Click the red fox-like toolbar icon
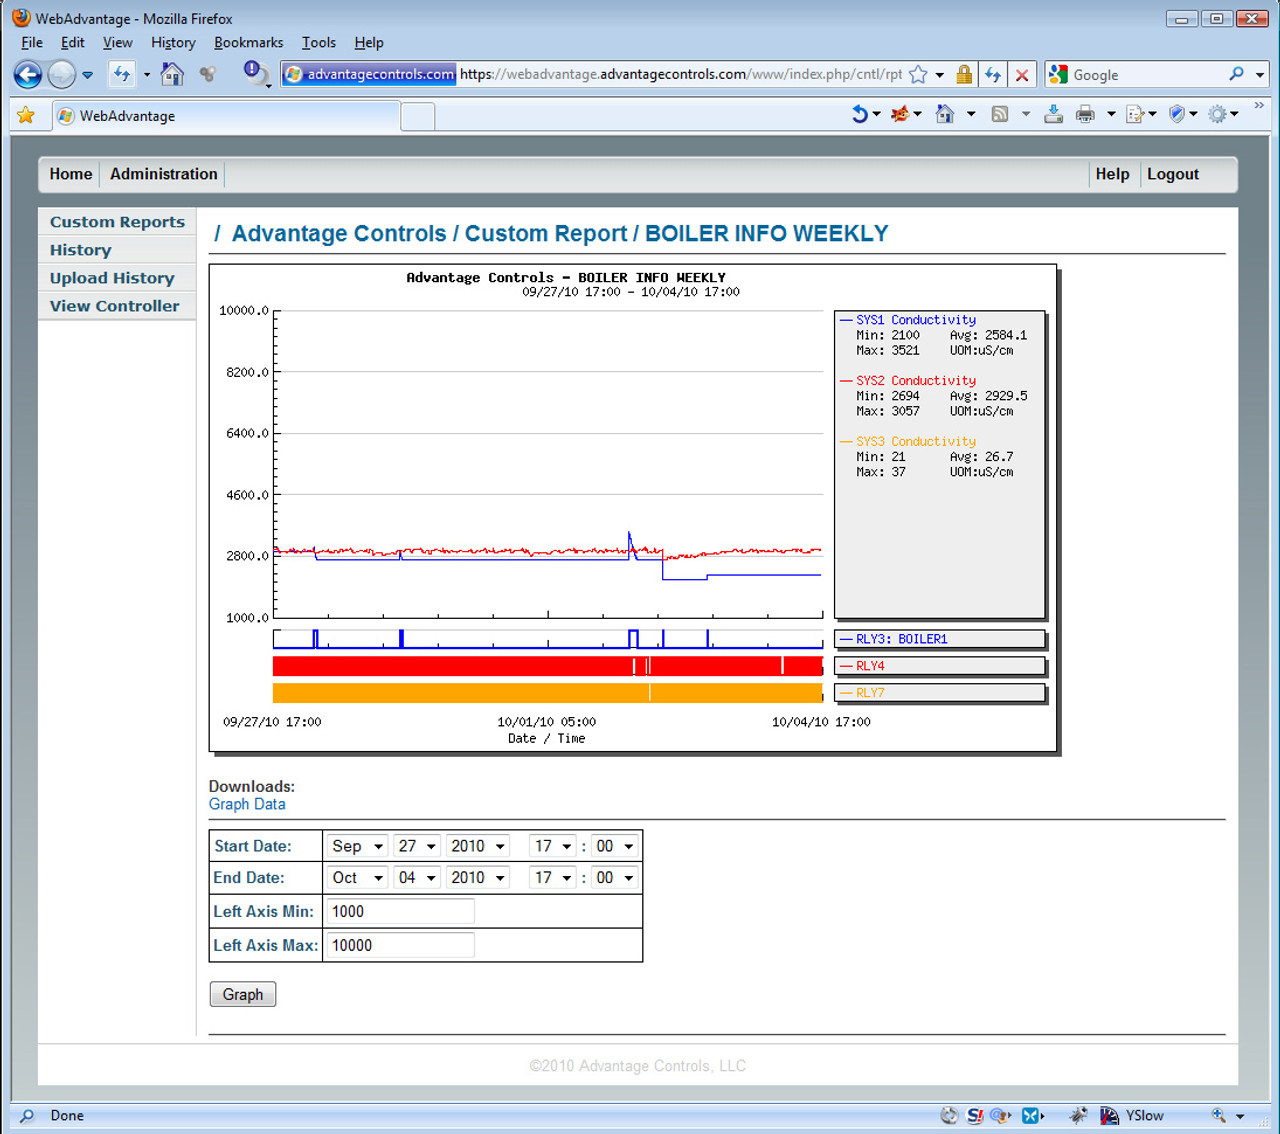 [900, 114]
